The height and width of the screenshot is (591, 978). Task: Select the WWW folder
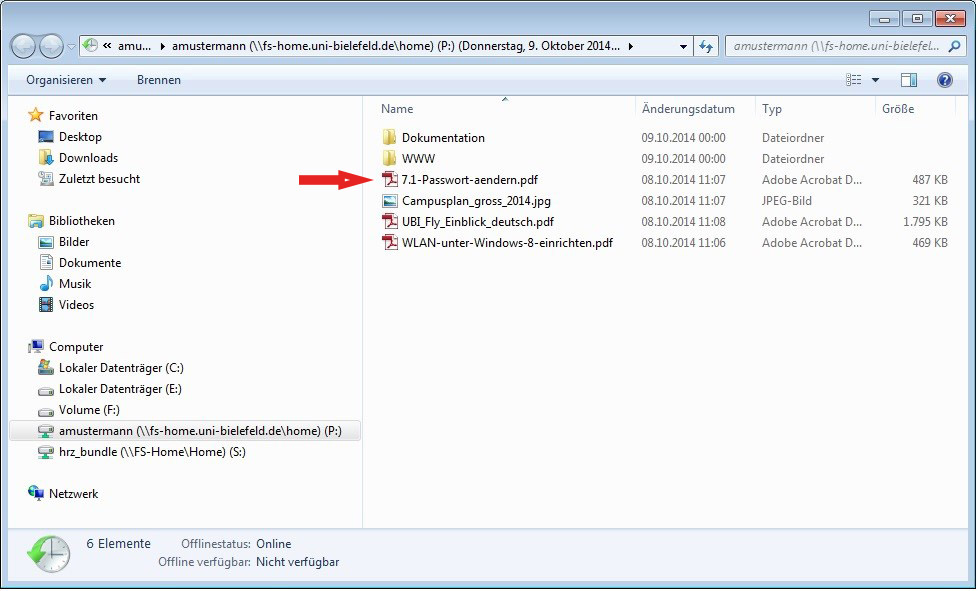[x=418, y=159]
